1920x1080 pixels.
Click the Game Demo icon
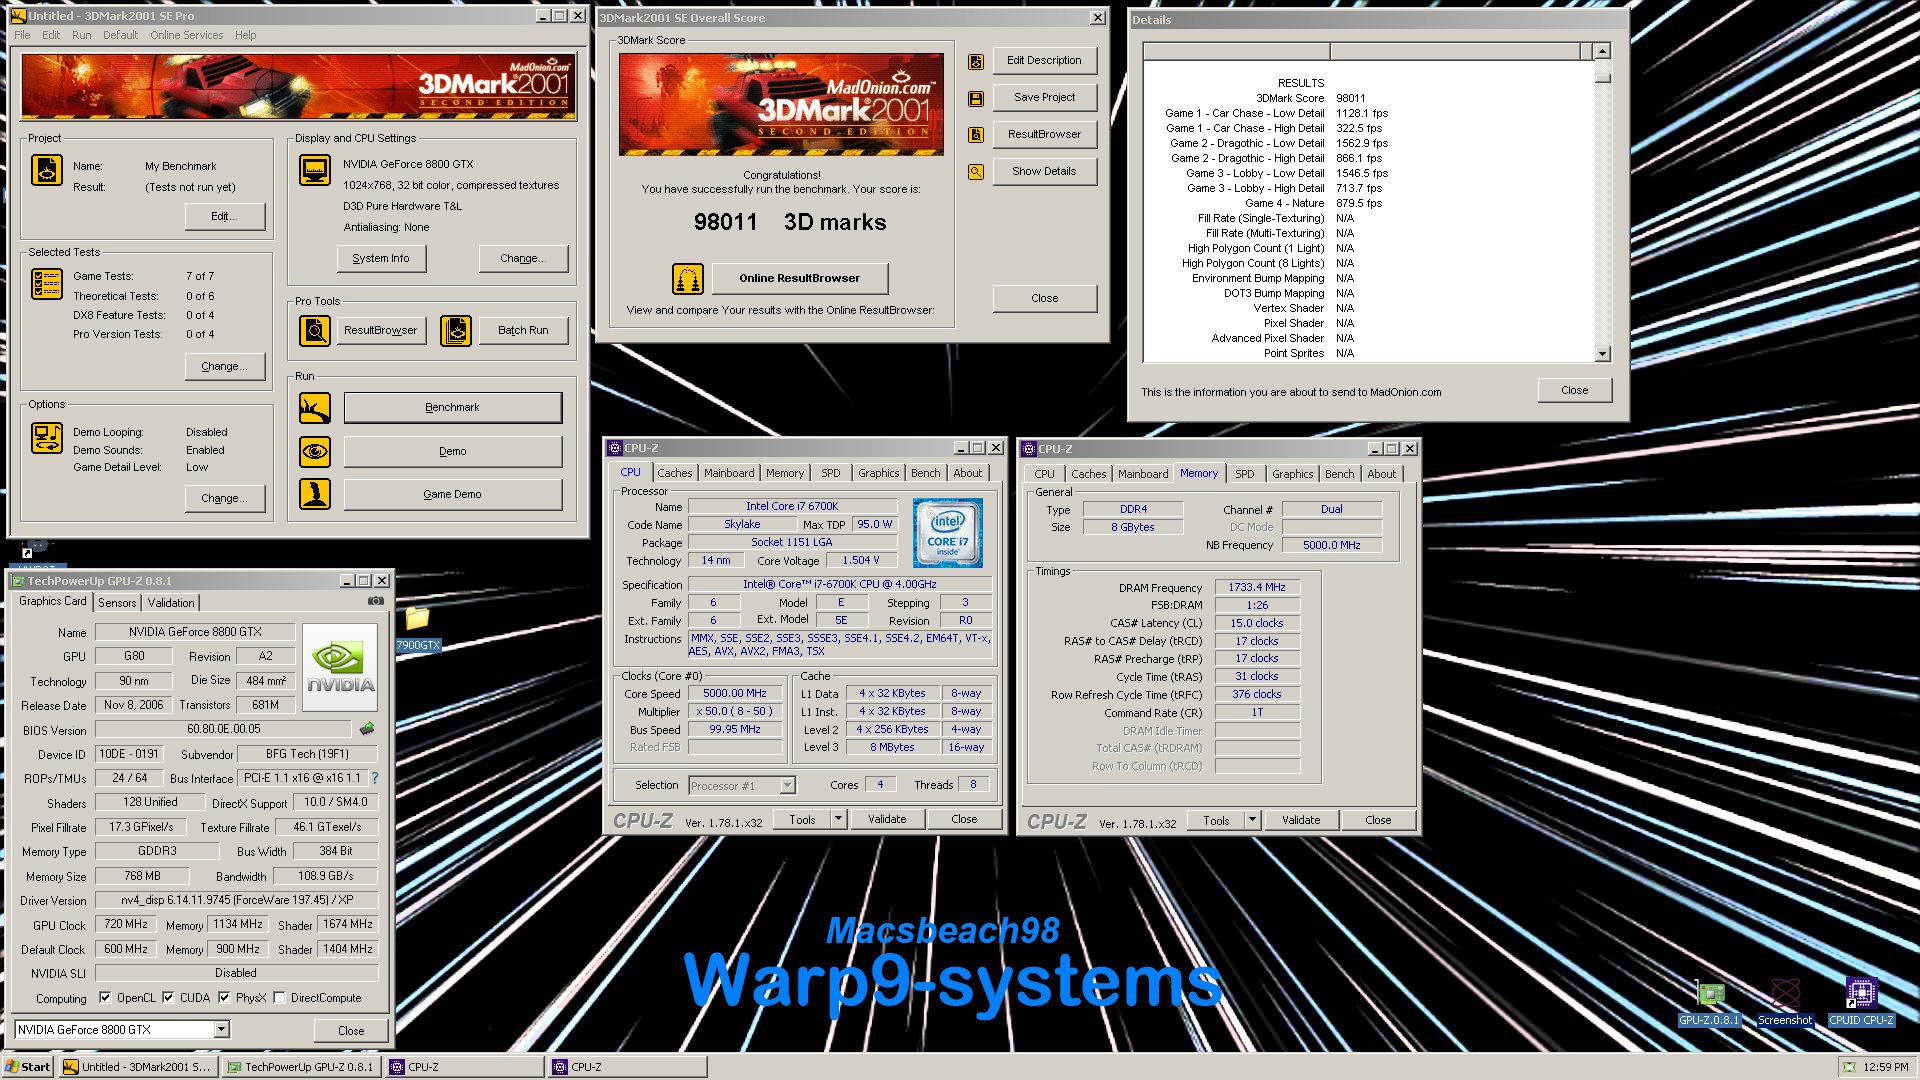tap(315, 494)
